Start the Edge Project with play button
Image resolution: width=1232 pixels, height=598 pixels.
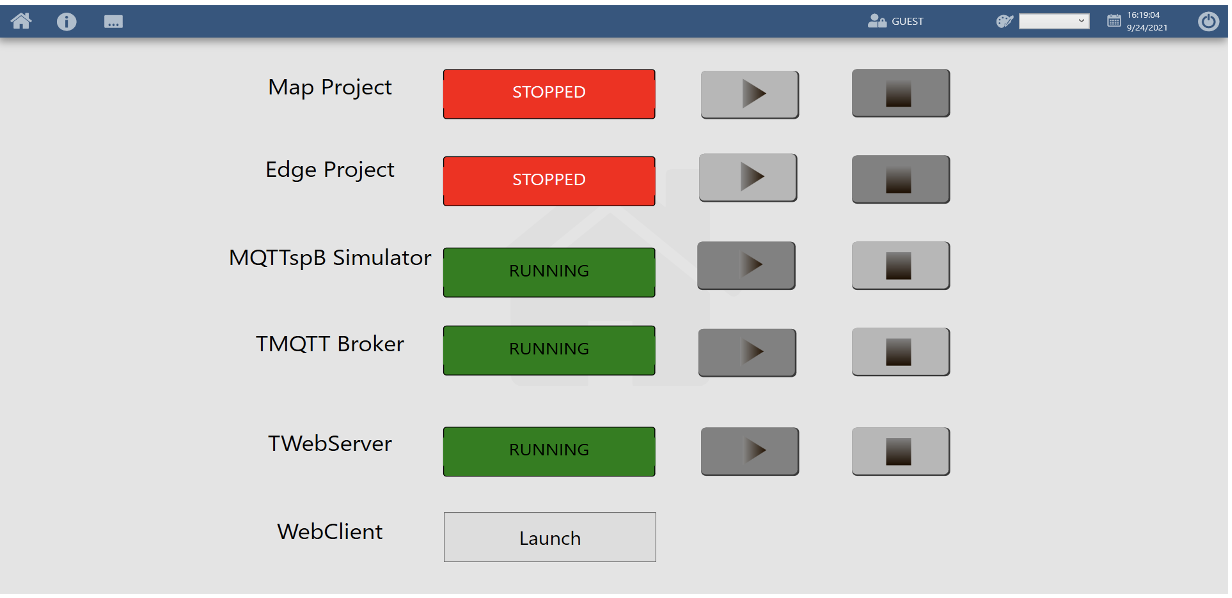pyautogui.click(x=748, y=177)
